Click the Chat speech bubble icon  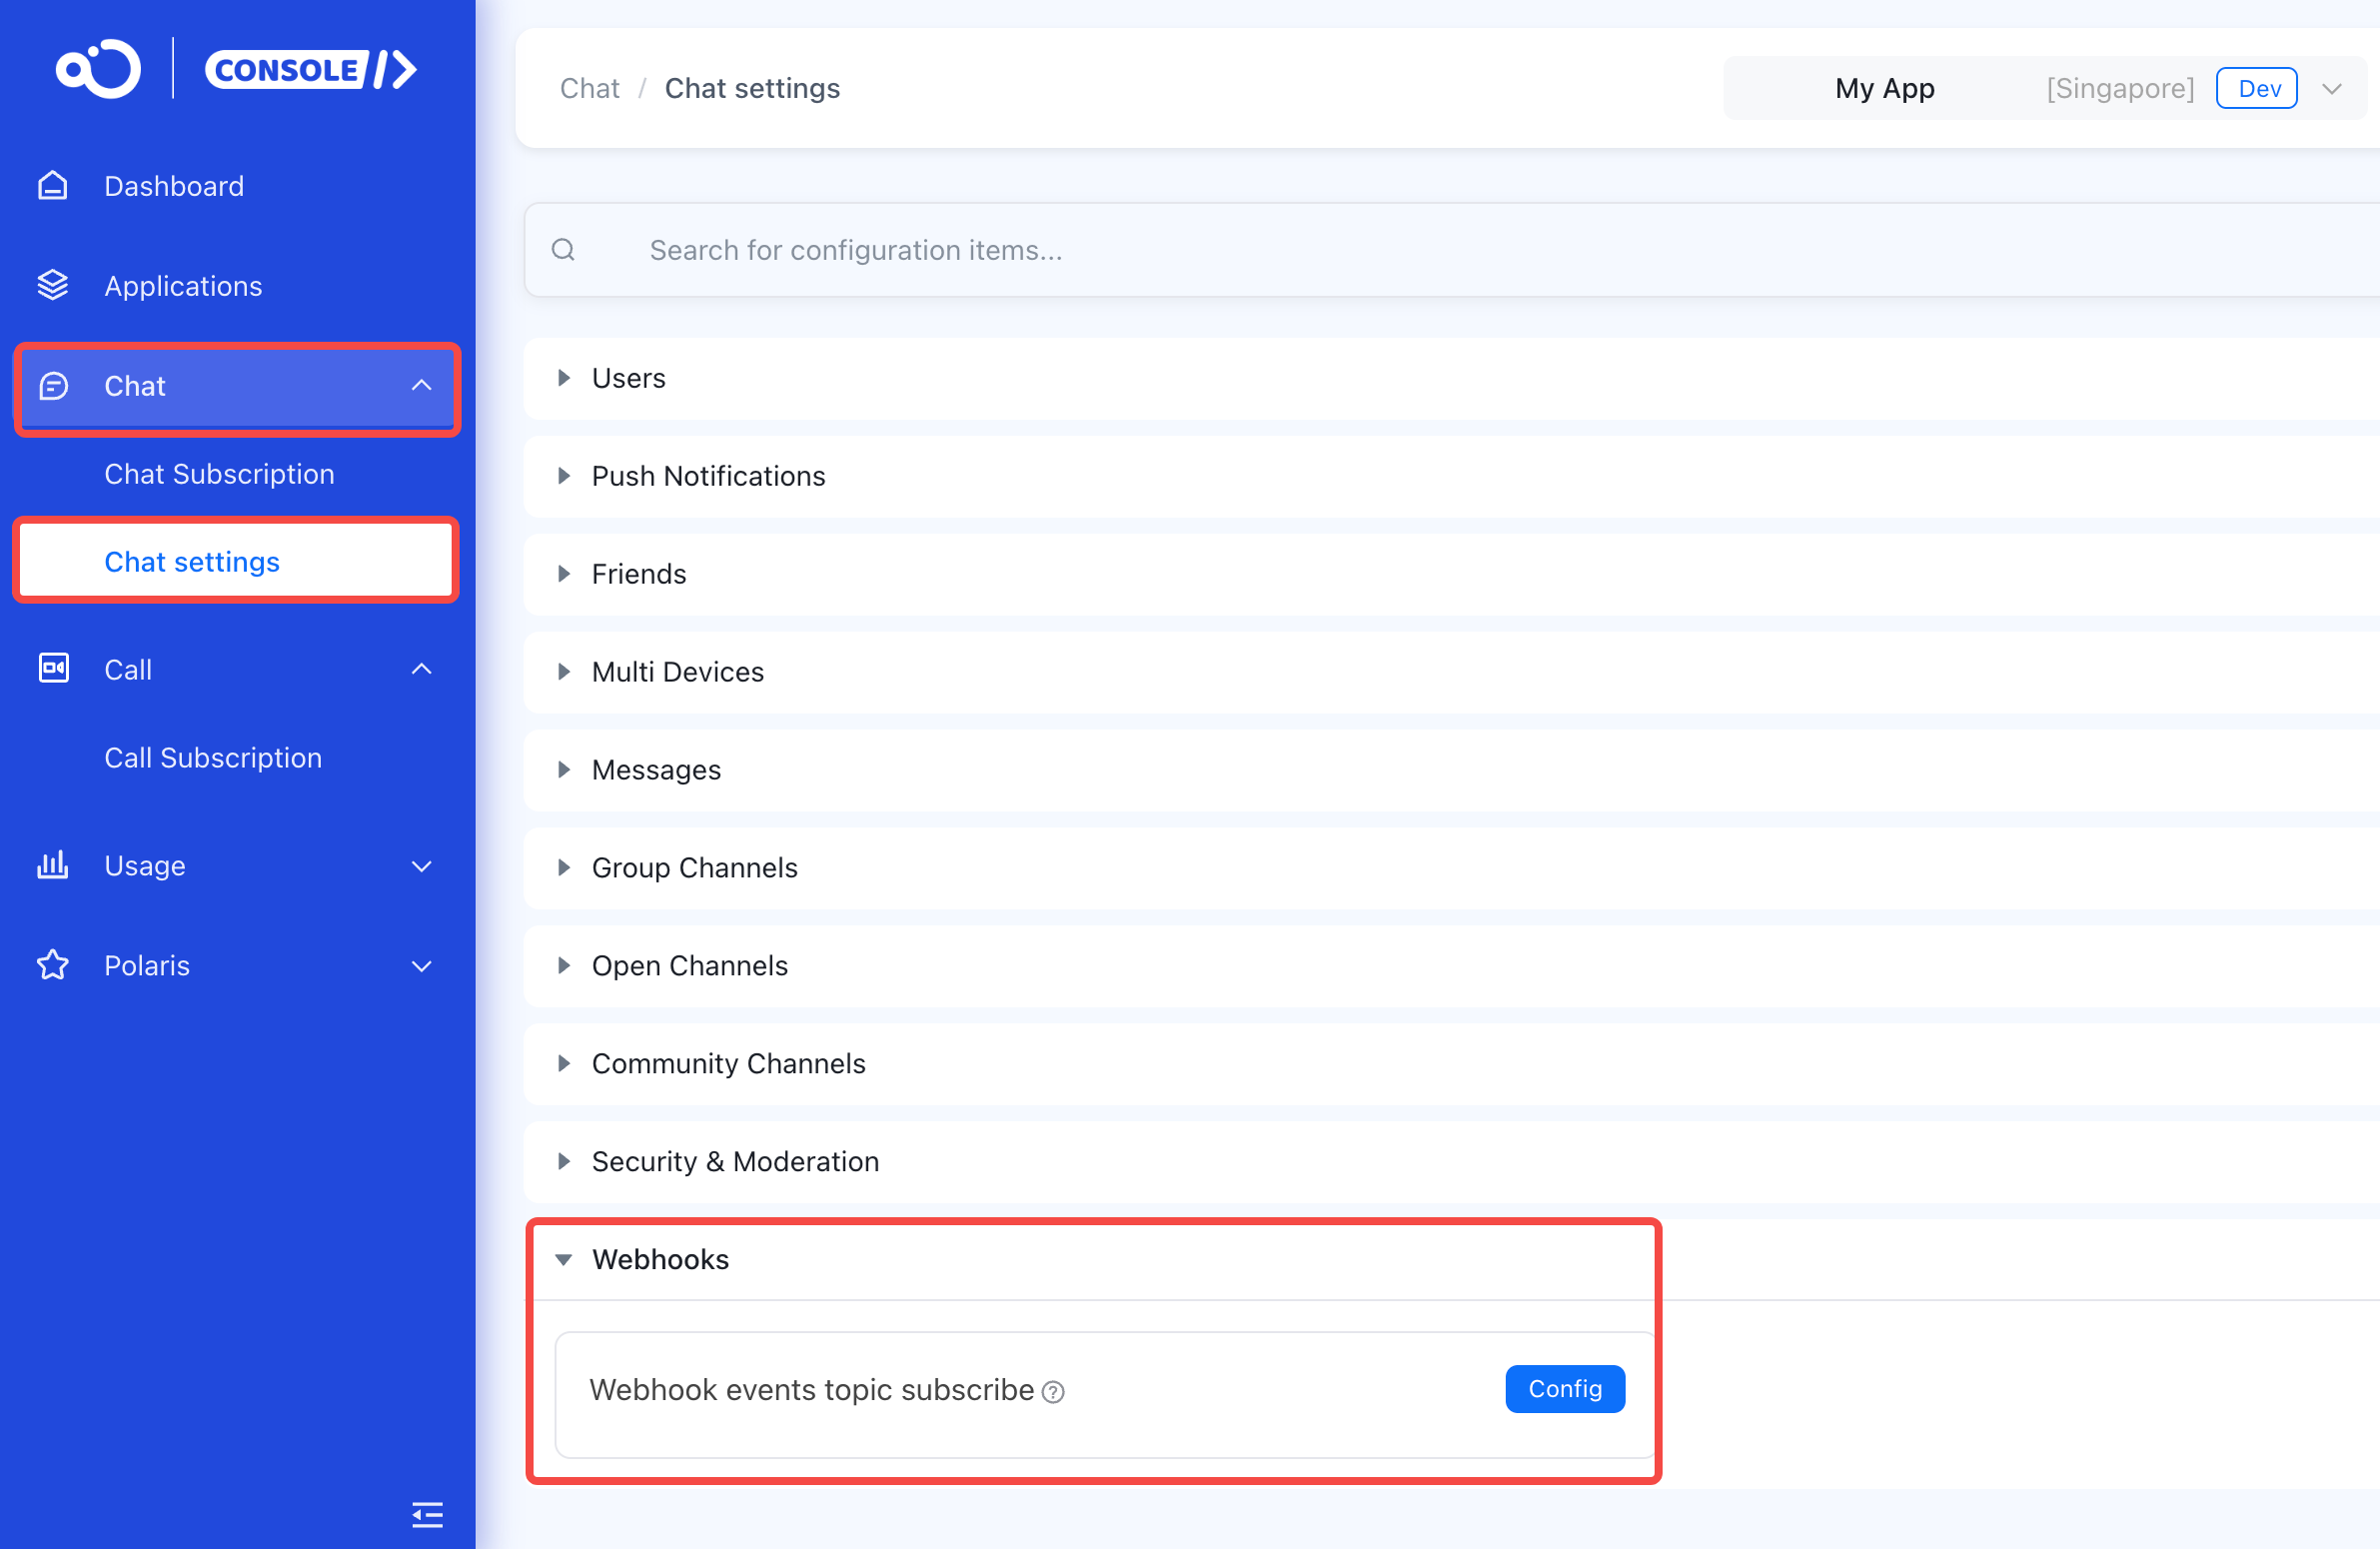tap(54, 386)
